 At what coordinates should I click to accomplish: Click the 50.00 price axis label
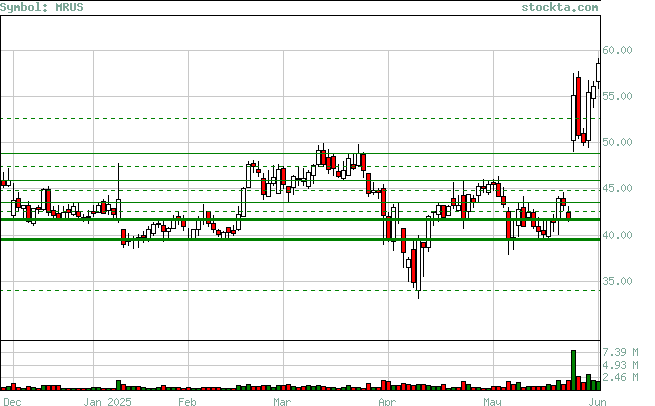pyautogui.click(x=617, y=142)
